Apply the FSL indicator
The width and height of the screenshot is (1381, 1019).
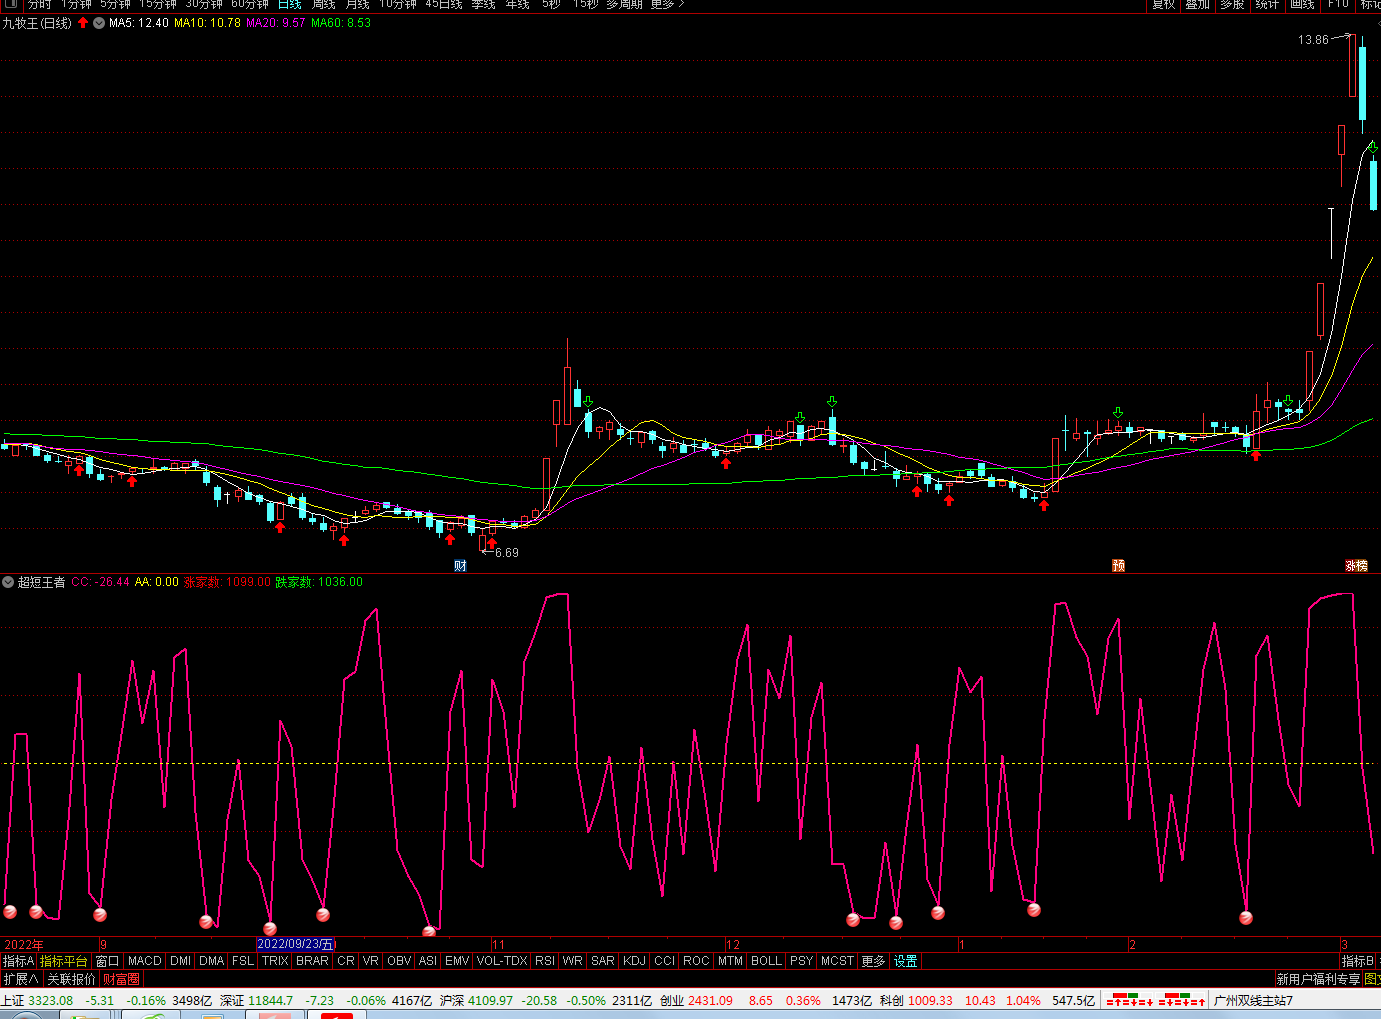[x=243, y=961]
